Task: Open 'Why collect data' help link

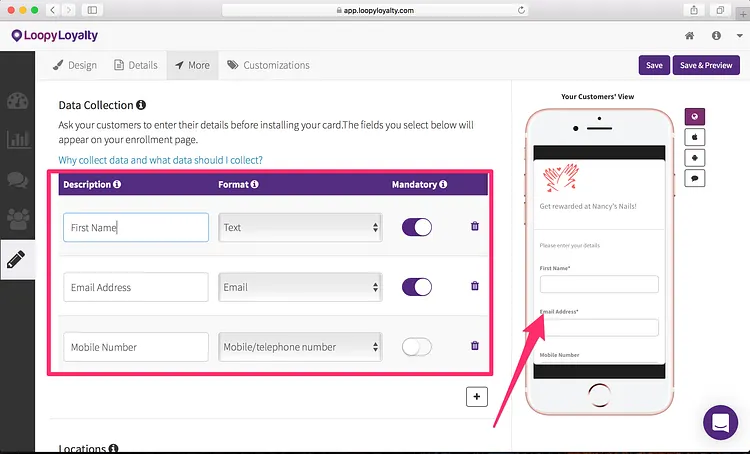Action: 160,160
